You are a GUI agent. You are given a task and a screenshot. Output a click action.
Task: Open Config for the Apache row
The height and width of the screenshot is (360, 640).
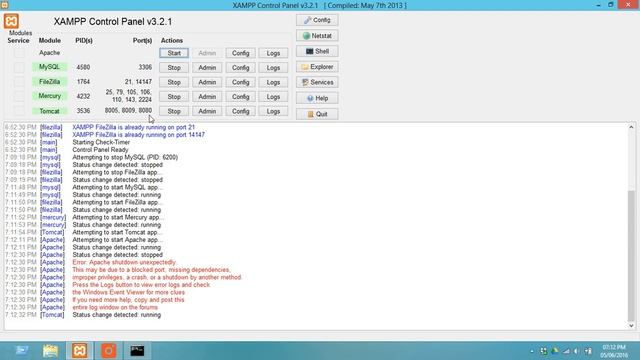click(240, 53)
